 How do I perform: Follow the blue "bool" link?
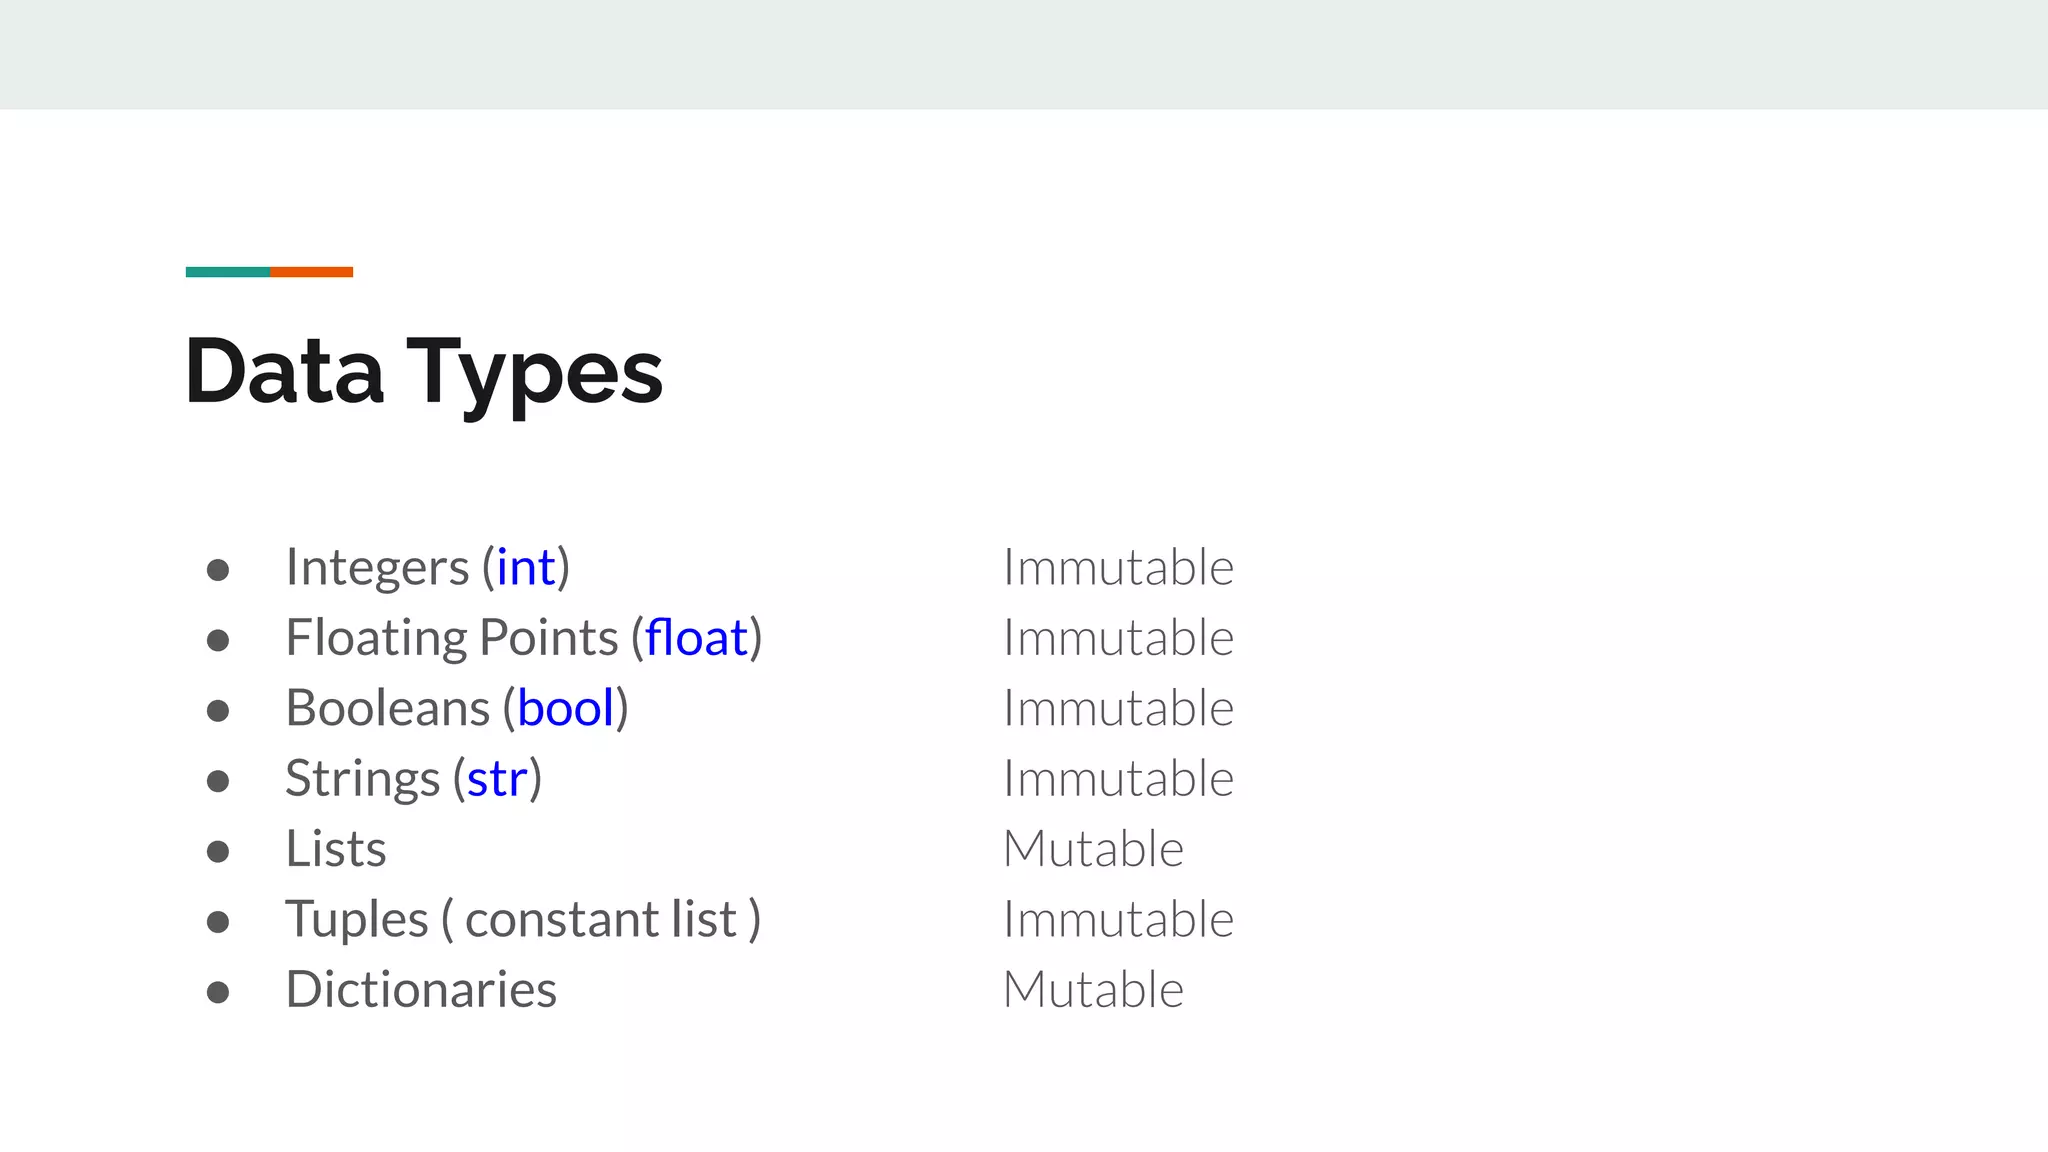[x=565, y=709]
